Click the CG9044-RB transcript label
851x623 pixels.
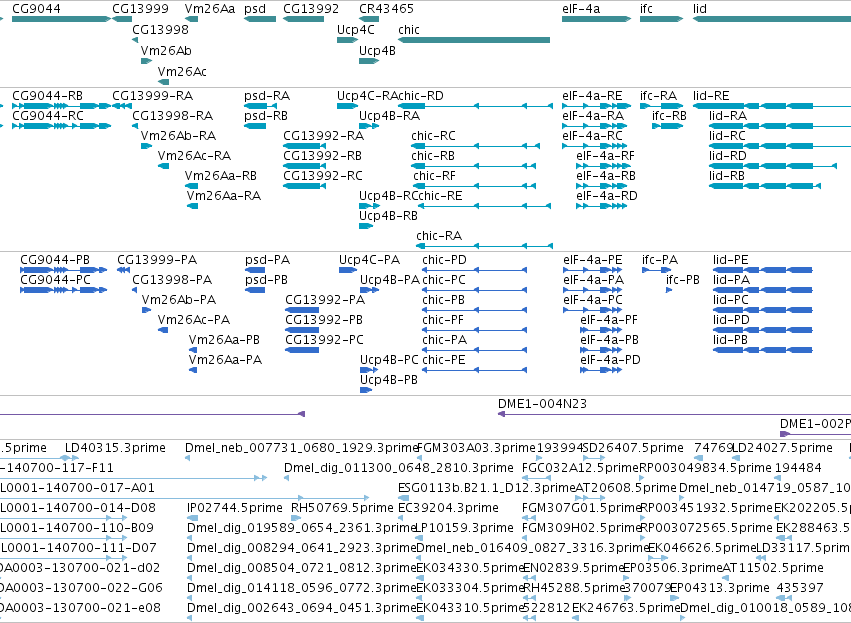pos(48,96)
